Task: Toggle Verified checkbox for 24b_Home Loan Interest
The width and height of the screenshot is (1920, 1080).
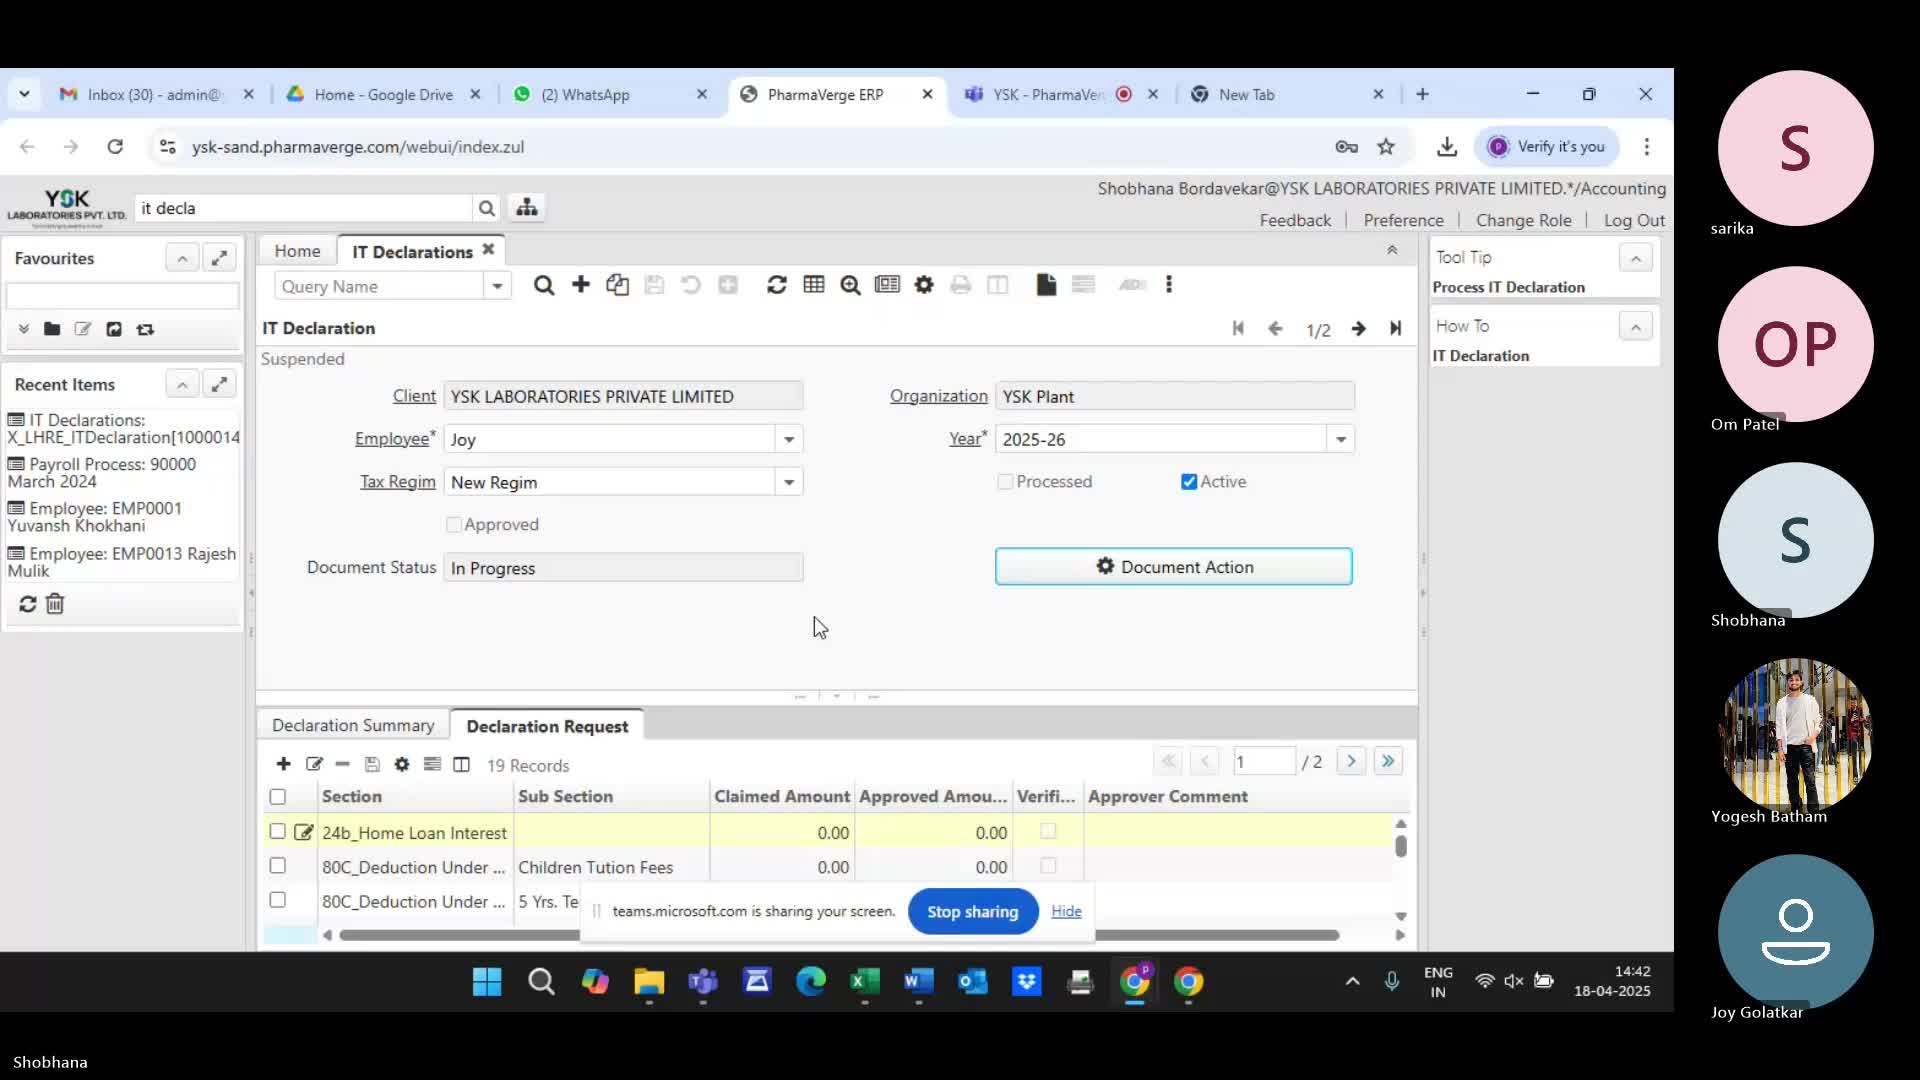Action: 1048,831
